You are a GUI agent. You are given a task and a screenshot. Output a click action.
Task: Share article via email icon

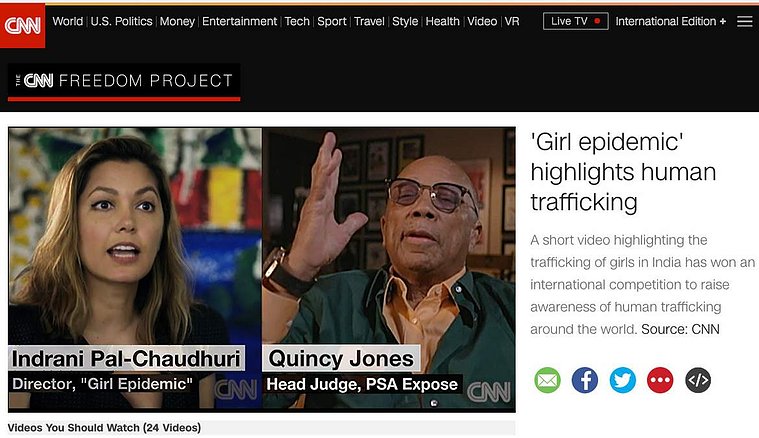point(547,380)
